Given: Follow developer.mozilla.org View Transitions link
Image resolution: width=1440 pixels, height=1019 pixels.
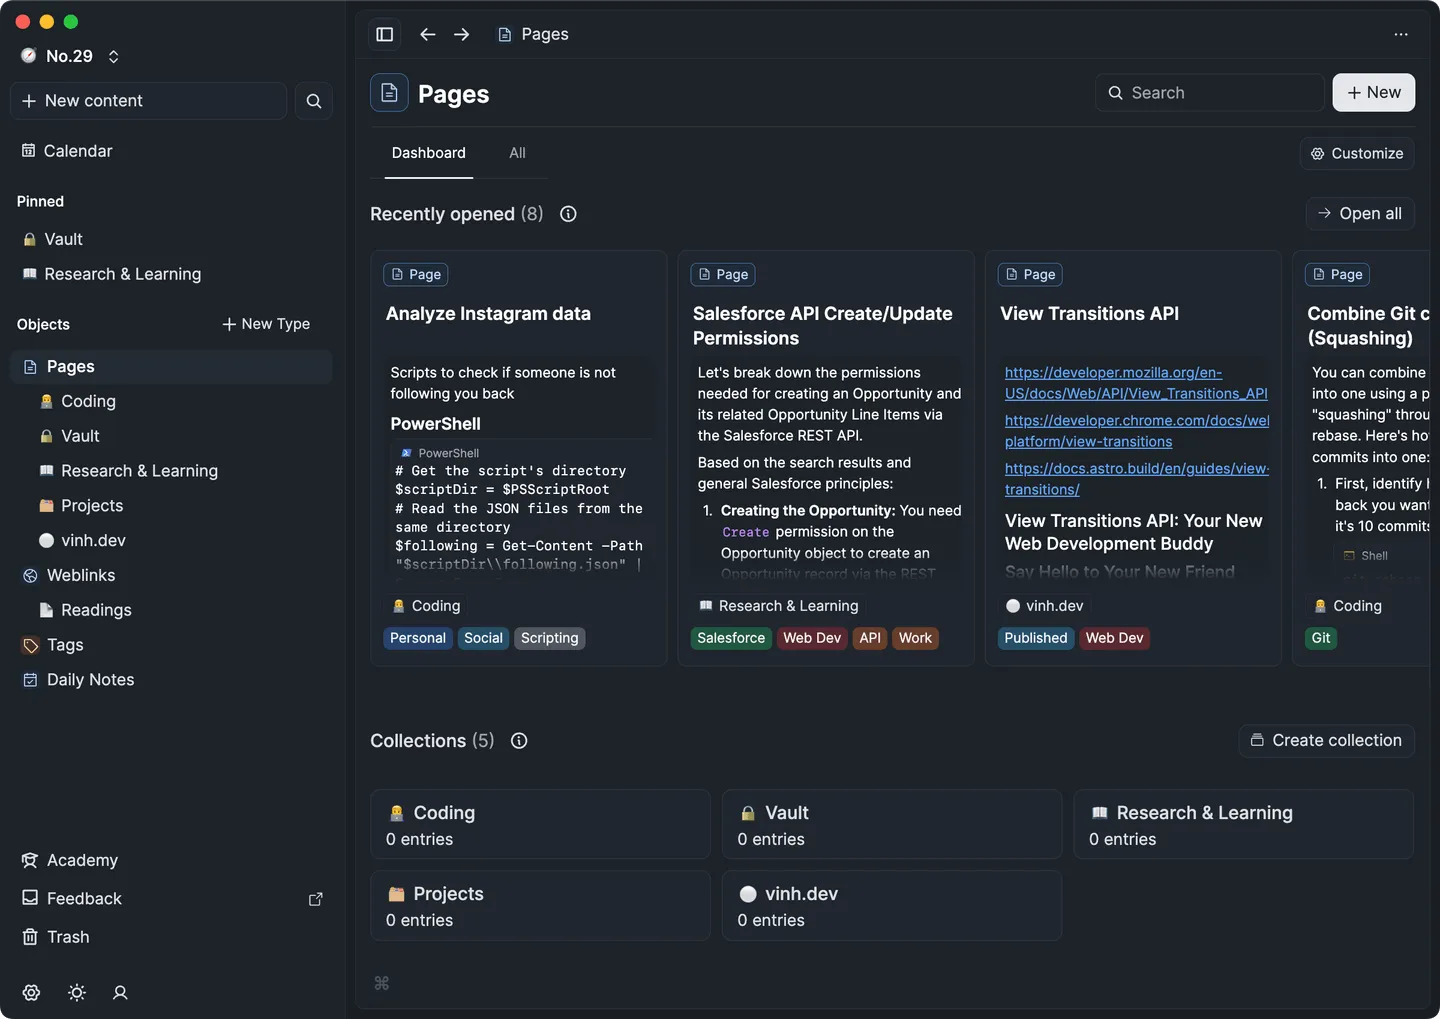Looking at the screenshot, I should [x=1136, y=383].
